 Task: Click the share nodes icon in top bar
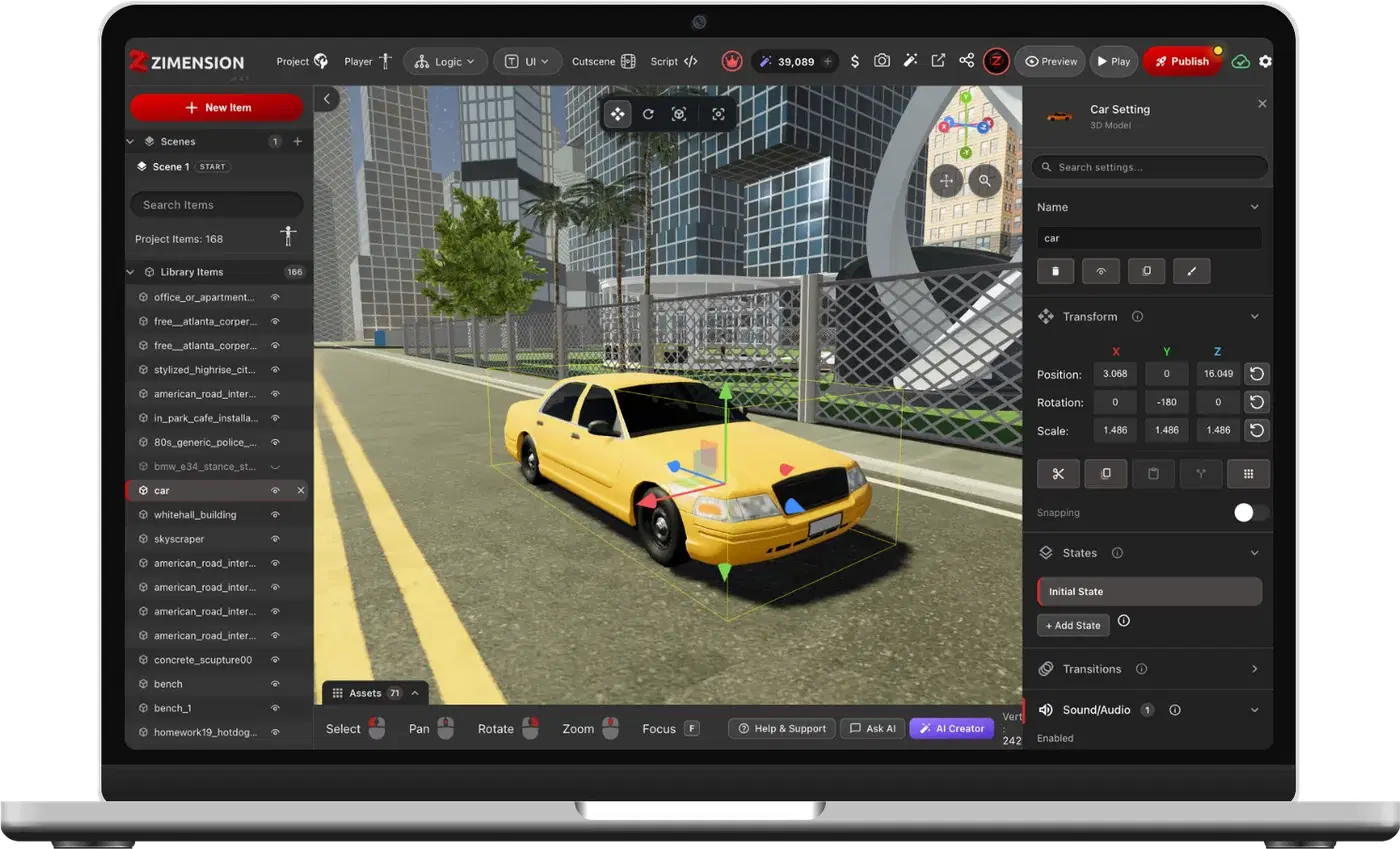pyautogui.click(x=966, y=61)
